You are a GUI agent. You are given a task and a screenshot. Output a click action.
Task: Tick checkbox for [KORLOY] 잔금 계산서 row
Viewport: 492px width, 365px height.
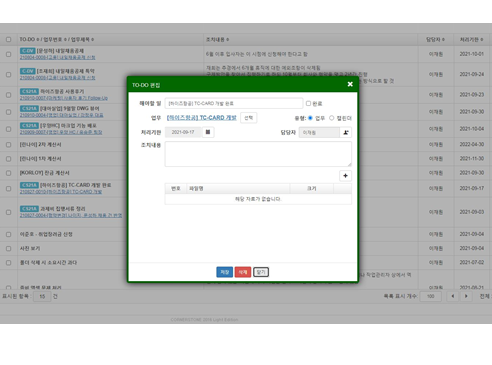point(9,173)
